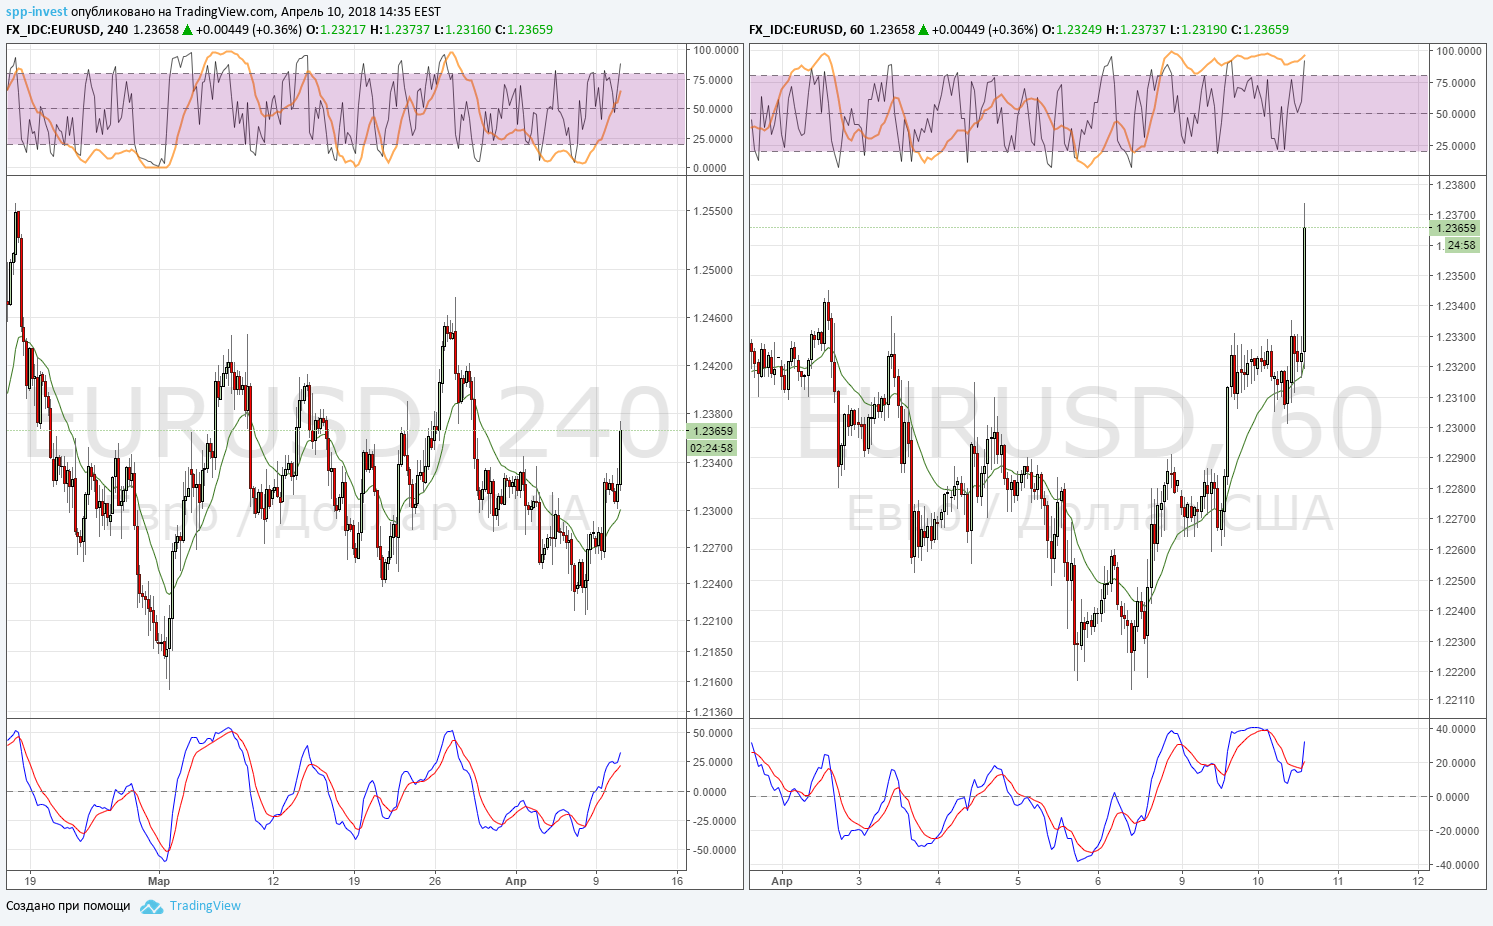This screenshot has height=926, width=1493.
Task: Select the FX_IDC:EURUSD, 60 chart title
Action: (x=806, y=29)
